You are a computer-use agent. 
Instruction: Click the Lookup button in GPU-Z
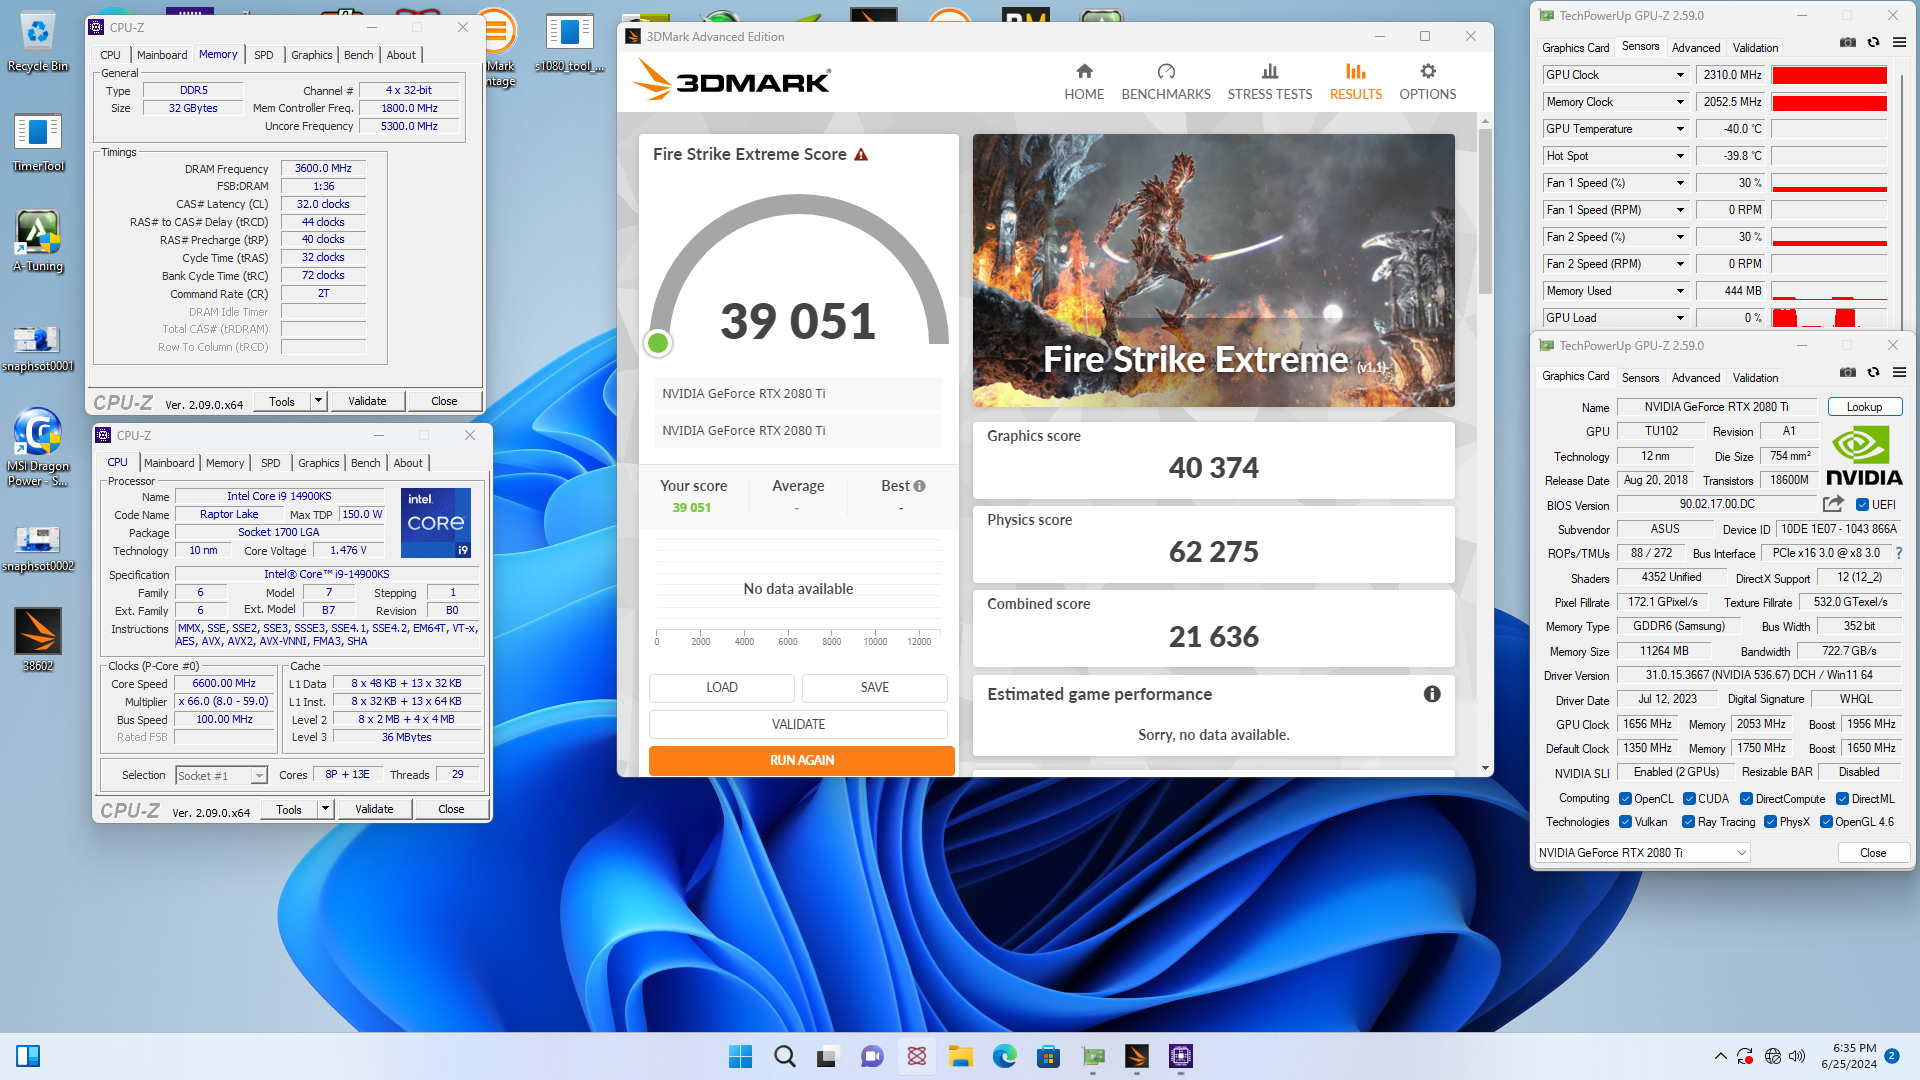[1864, 407]
